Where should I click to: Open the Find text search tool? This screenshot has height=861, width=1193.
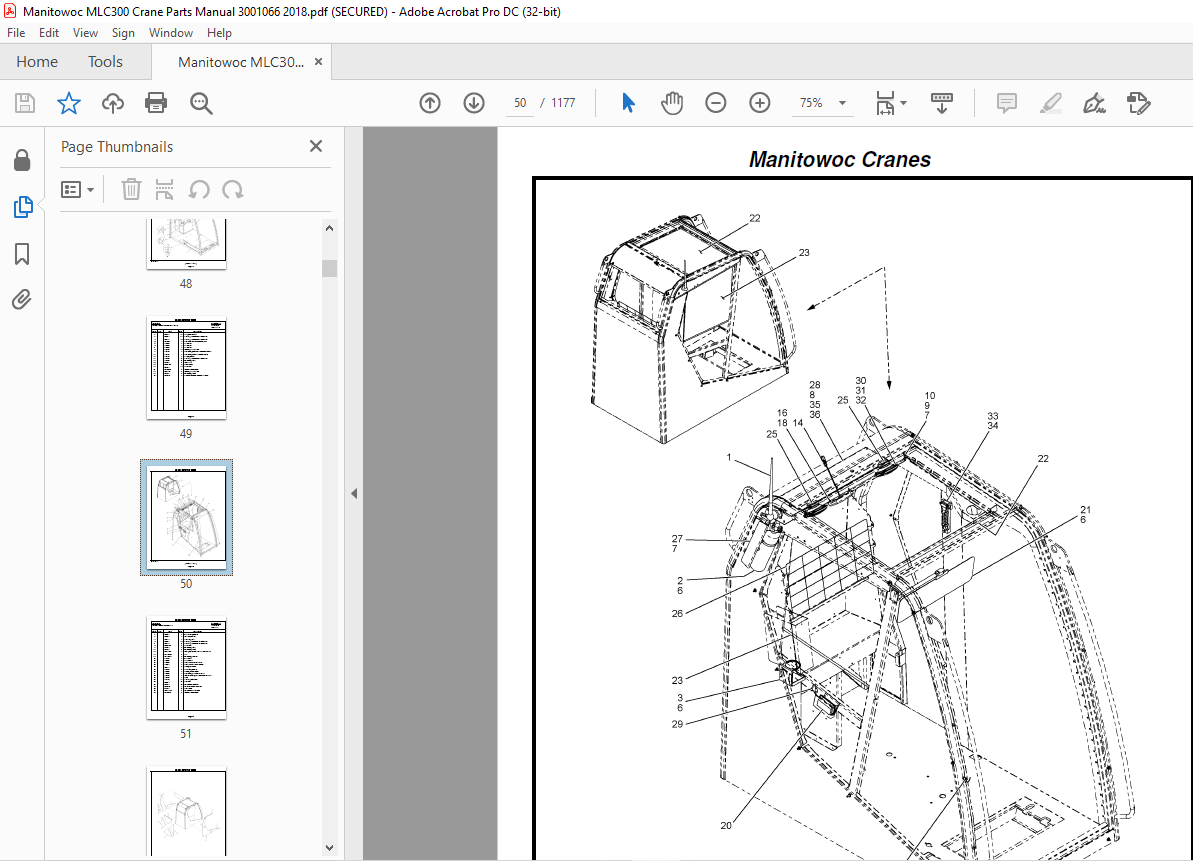point(201,103)
